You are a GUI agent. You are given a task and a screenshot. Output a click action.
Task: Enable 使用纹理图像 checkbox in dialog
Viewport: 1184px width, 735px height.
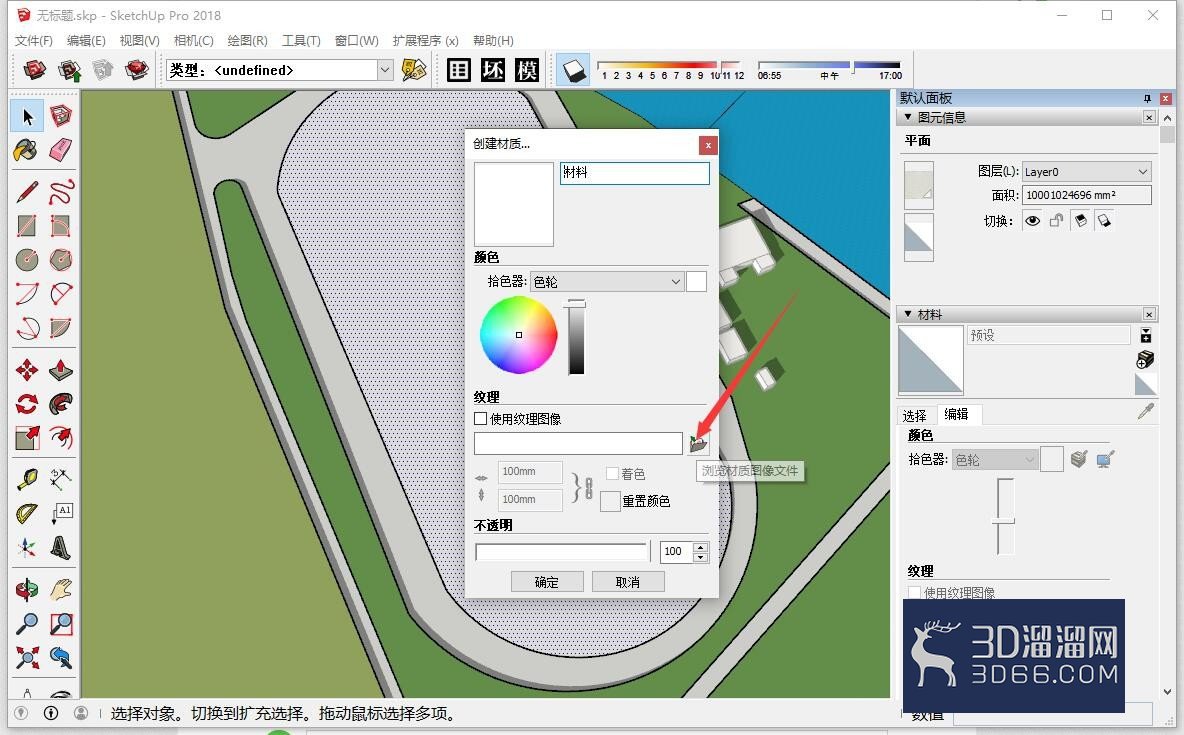(x=480, y=418)
